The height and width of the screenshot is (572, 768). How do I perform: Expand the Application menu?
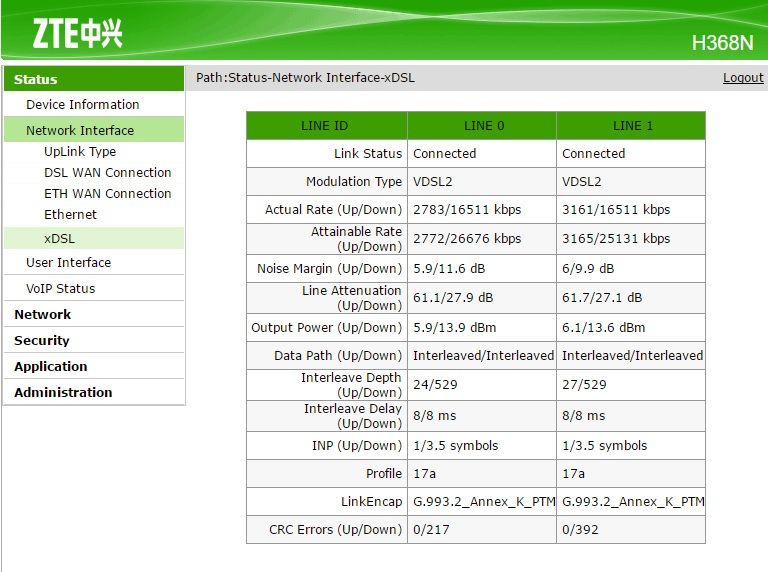click(50, 366)
